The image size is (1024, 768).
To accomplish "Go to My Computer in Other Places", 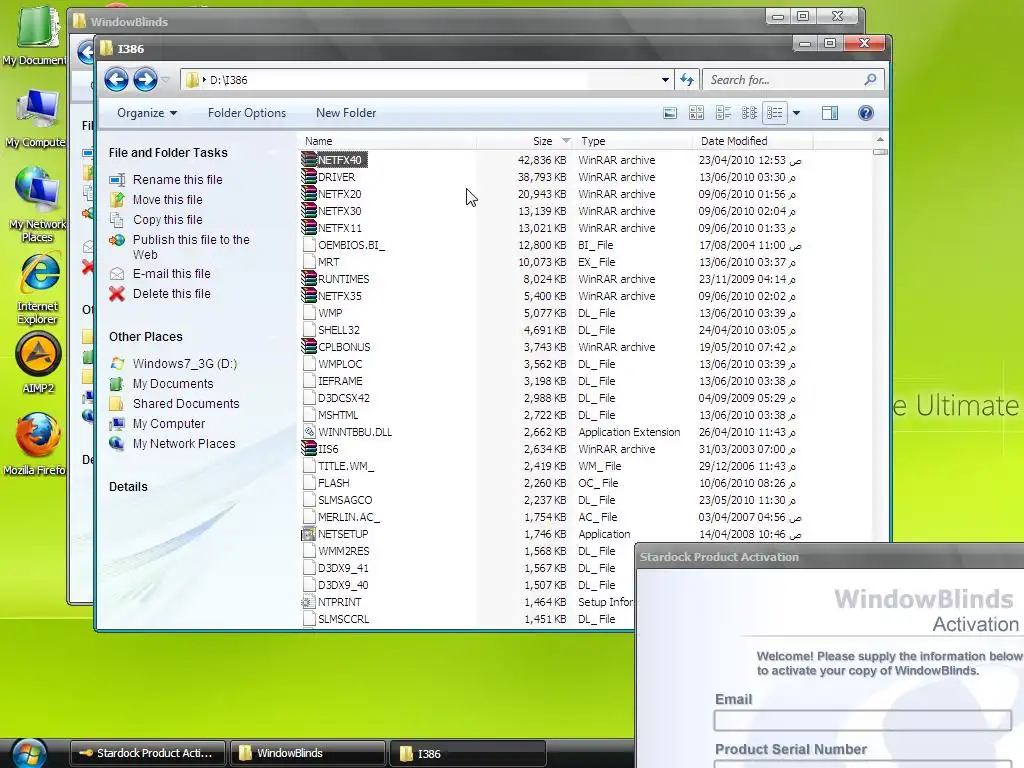I will (168, 424).
